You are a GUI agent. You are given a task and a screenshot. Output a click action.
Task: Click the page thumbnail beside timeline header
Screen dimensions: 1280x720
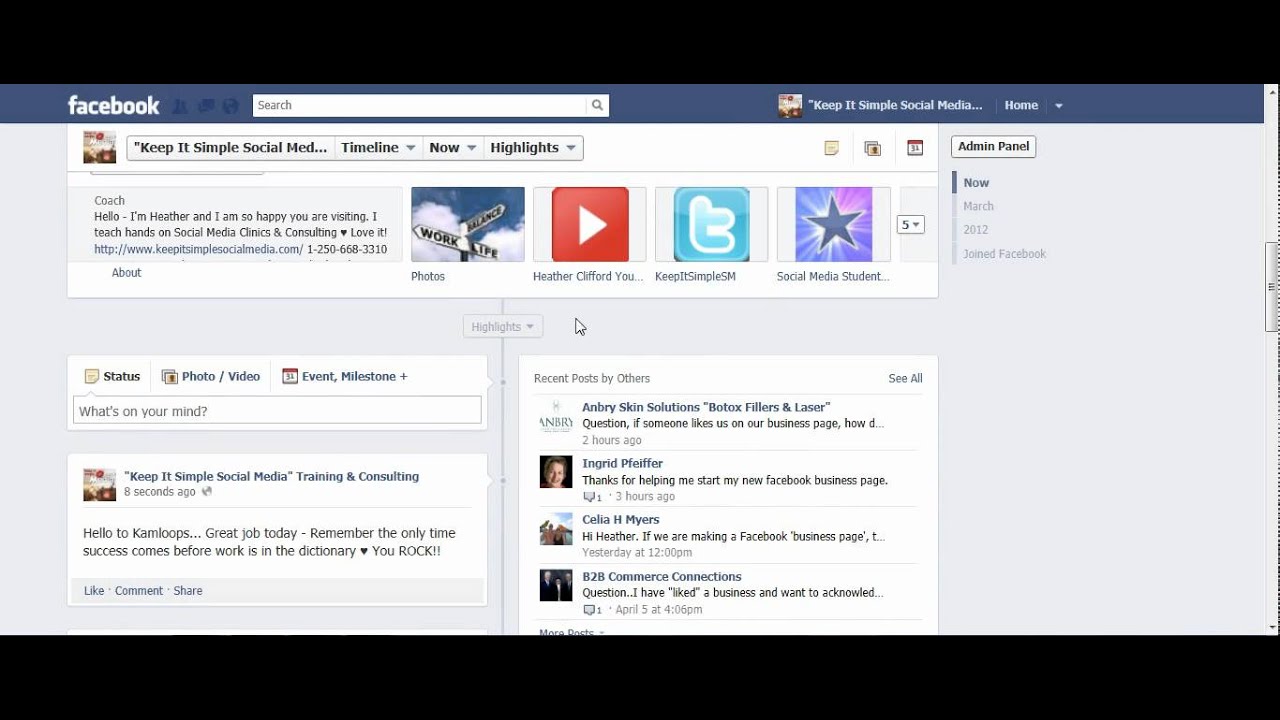[x=100, y=147]
